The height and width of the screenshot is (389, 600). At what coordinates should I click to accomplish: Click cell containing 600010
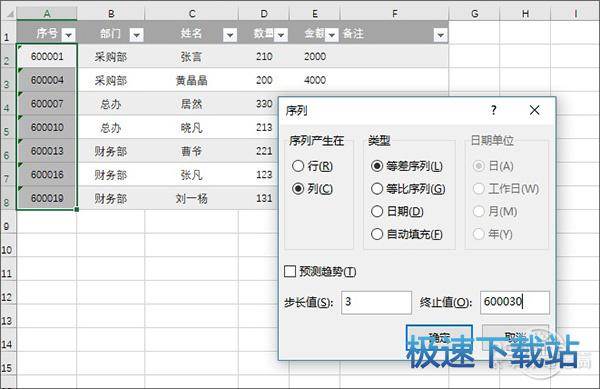click(x=47, y=127)
